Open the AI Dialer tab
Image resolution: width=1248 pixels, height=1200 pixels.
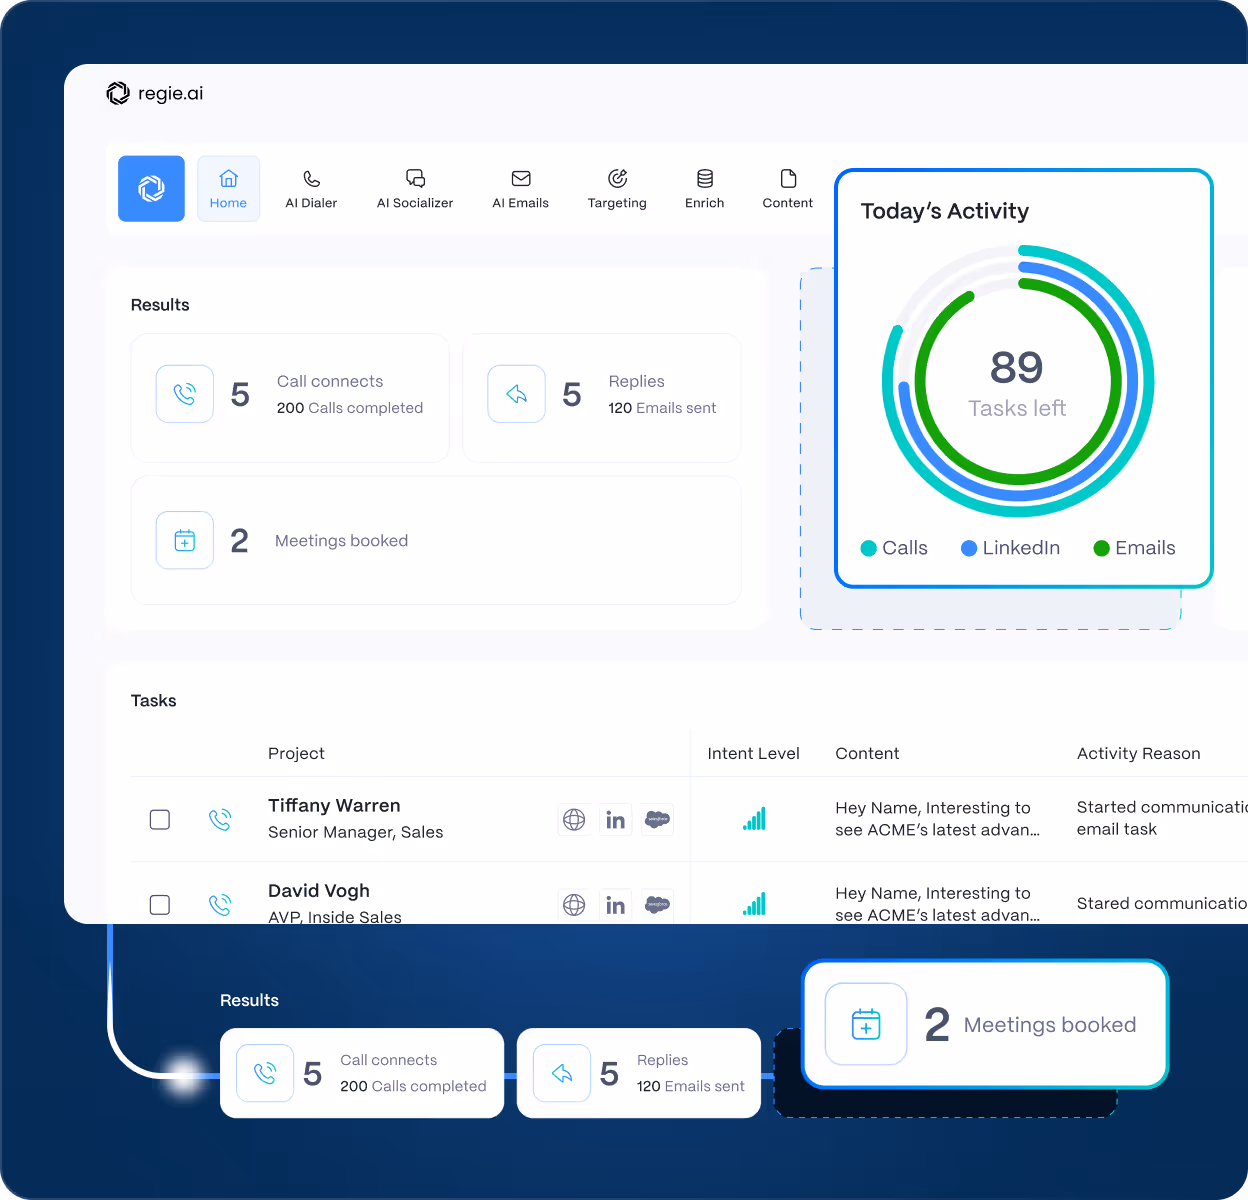pyautogui.click(x=311, y=189)
